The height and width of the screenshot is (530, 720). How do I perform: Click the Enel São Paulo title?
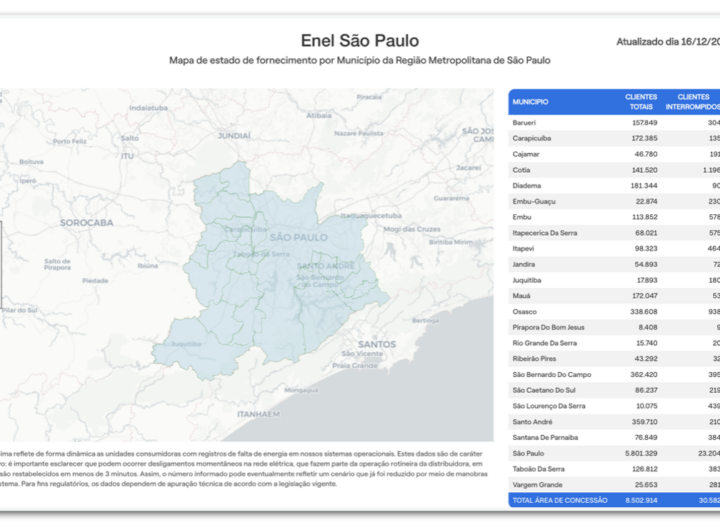[359, 41]
